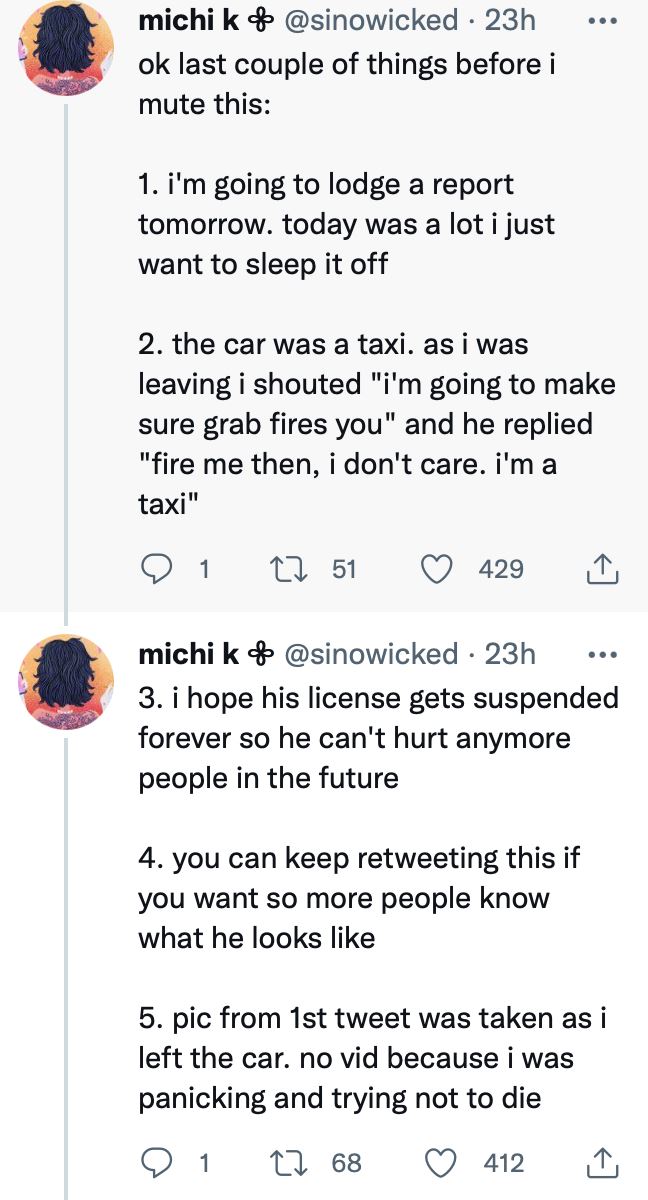648x1200 pixels.
Task: Reply to the second tweet
Action: (x=156, y=1162)
